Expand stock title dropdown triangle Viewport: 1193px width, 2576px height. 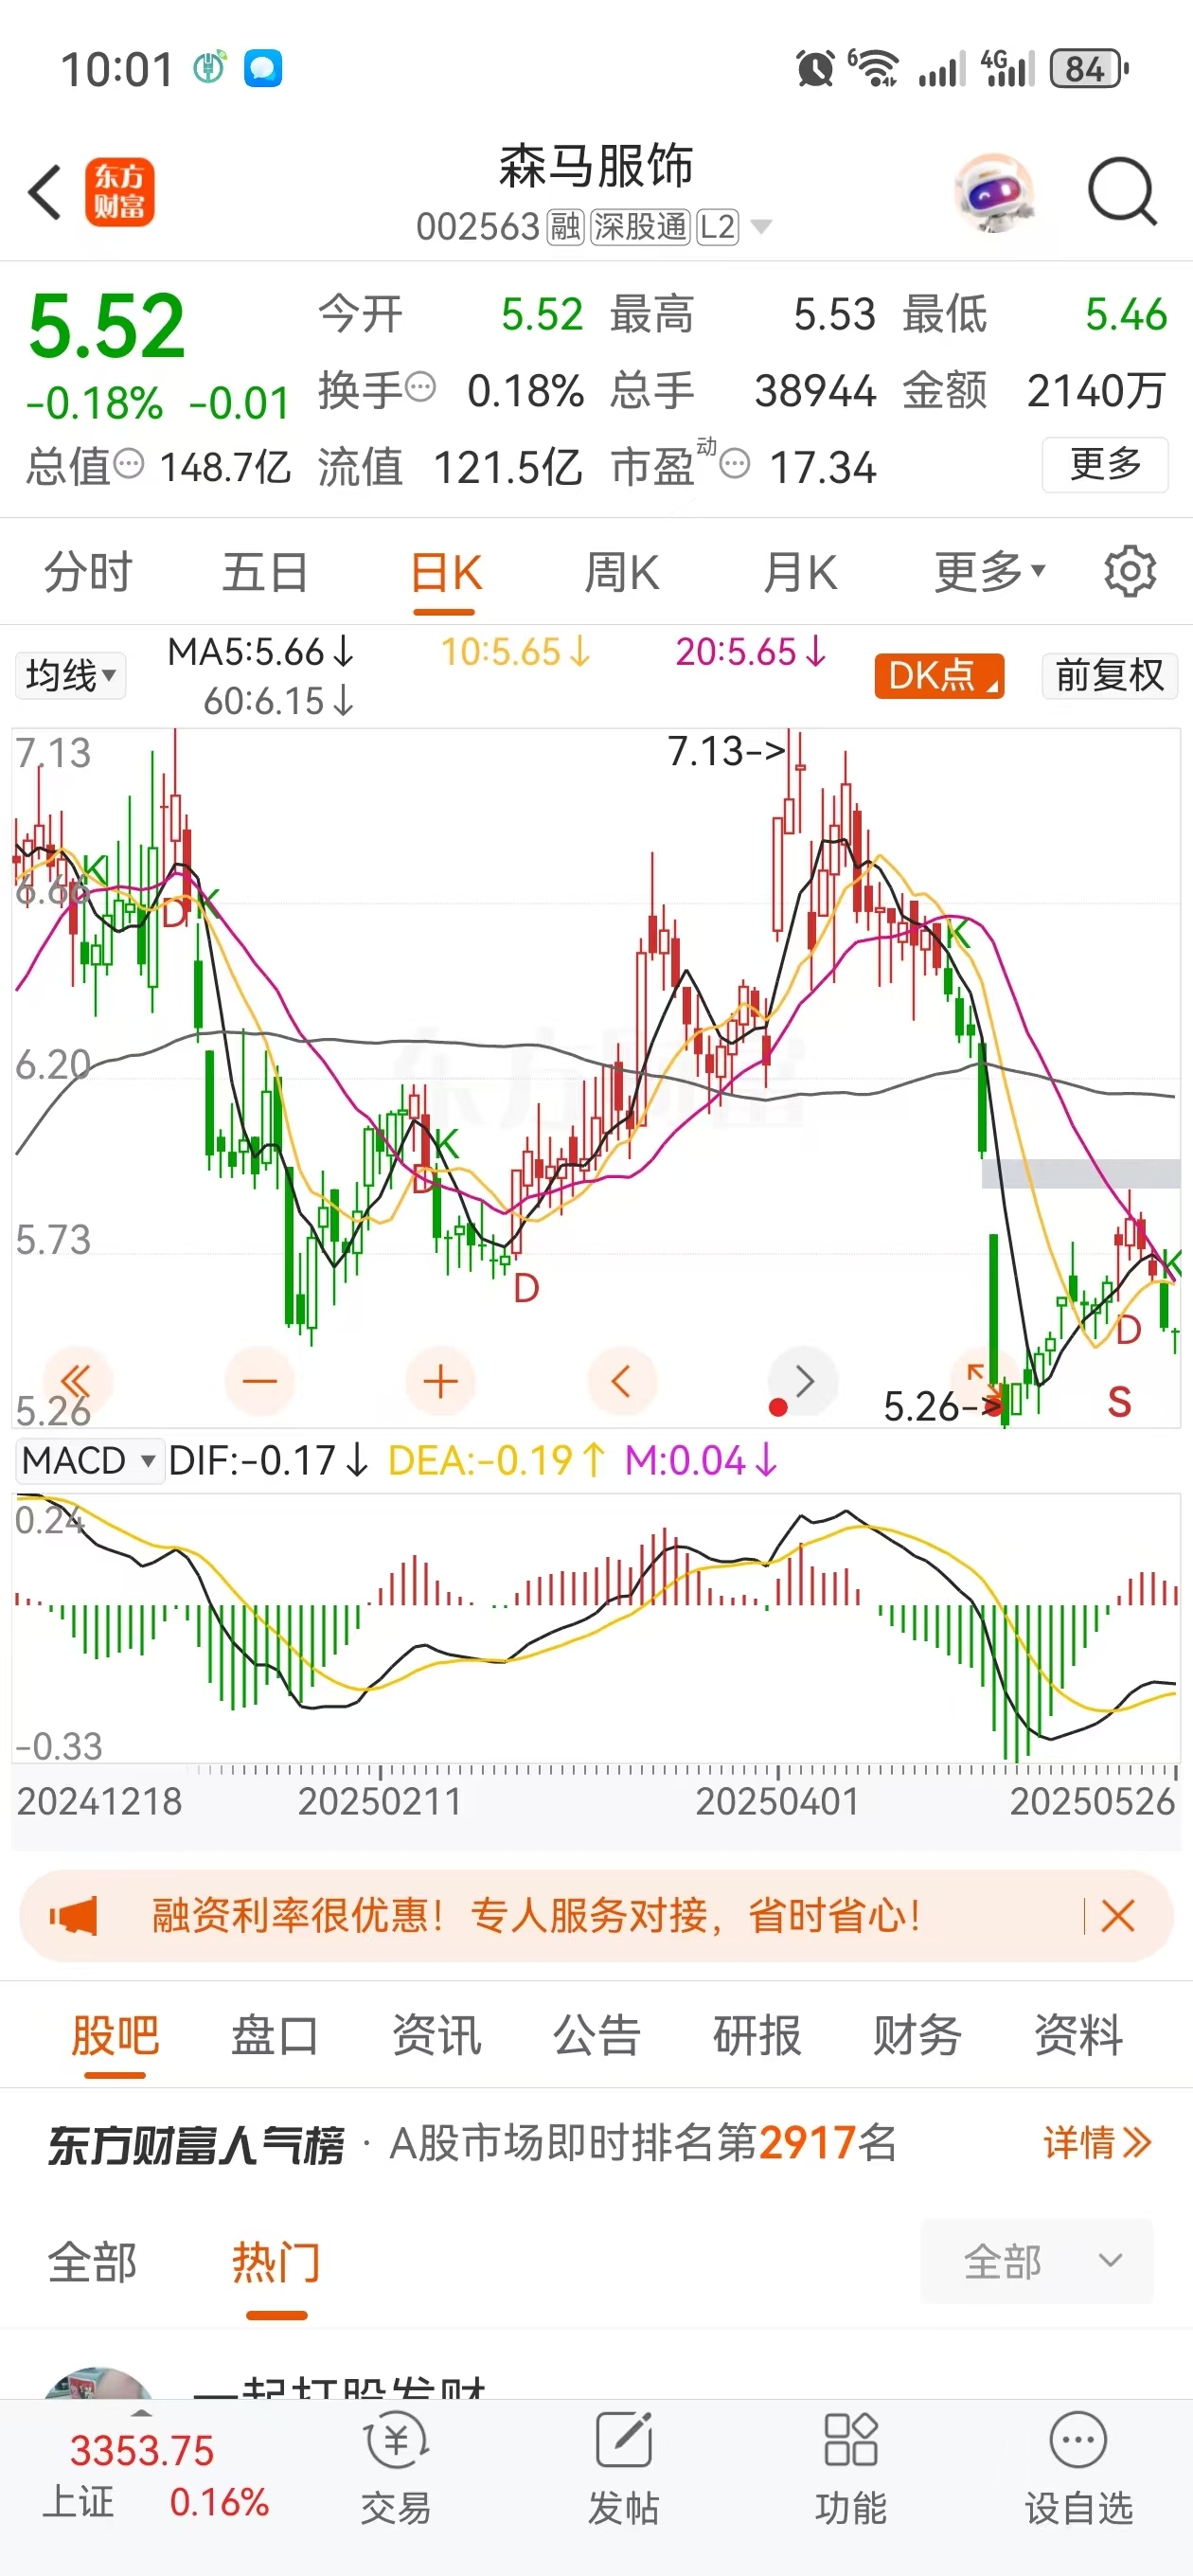click(761, 228)
